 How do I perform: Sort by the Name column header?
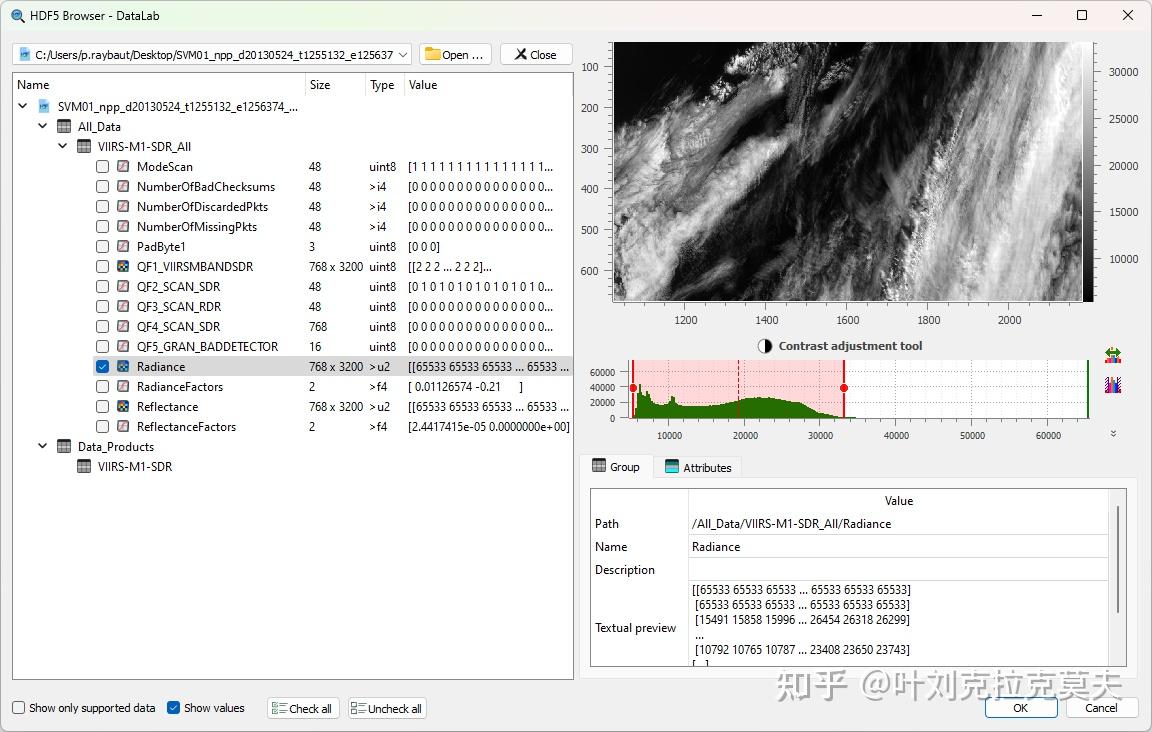159,85
